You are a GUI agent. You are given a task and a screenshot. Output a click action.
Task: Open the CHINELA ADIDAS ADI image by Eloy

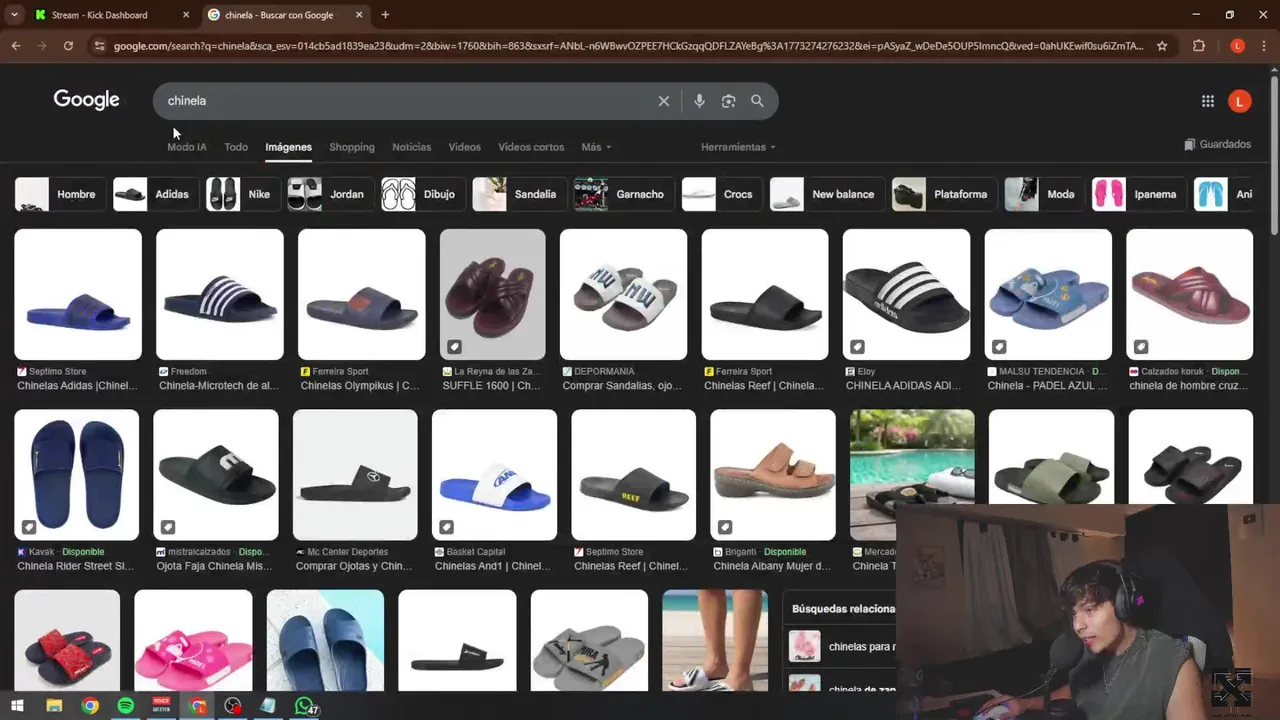pos(906,294)
